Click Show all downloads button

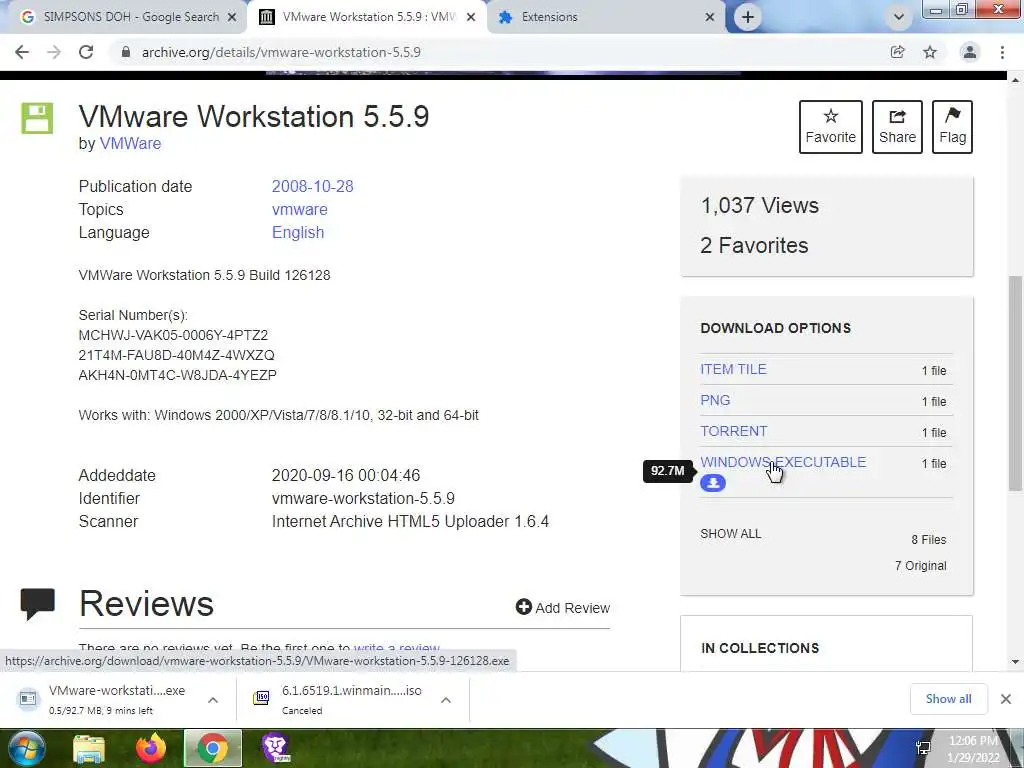point(948,699)
